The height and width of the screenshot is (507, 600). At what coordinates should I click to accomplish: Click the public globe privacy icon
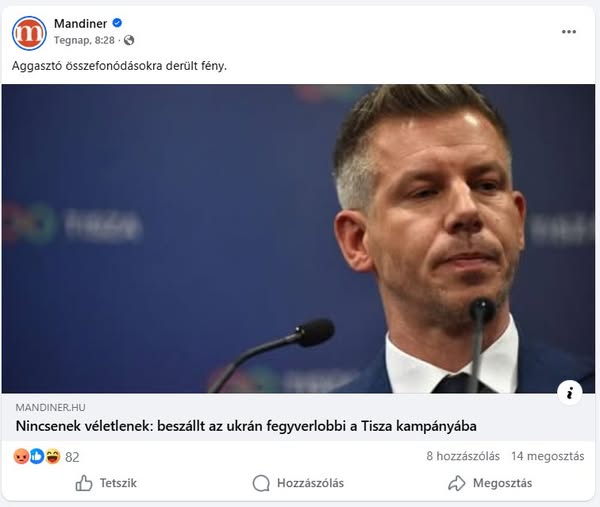point(129,40)
